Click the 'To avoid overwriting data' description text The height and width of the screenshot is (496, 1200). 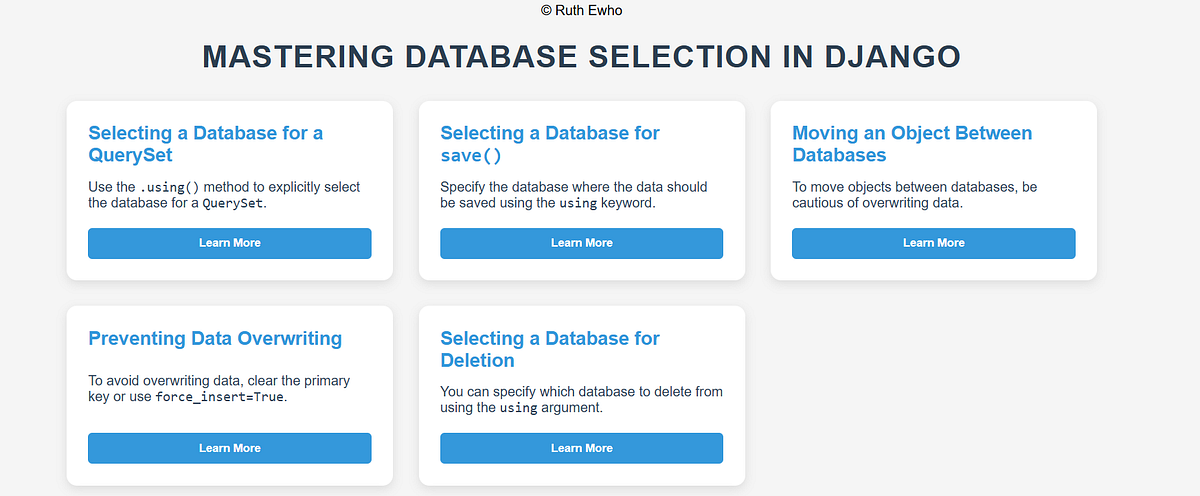(x=171, y=381)
